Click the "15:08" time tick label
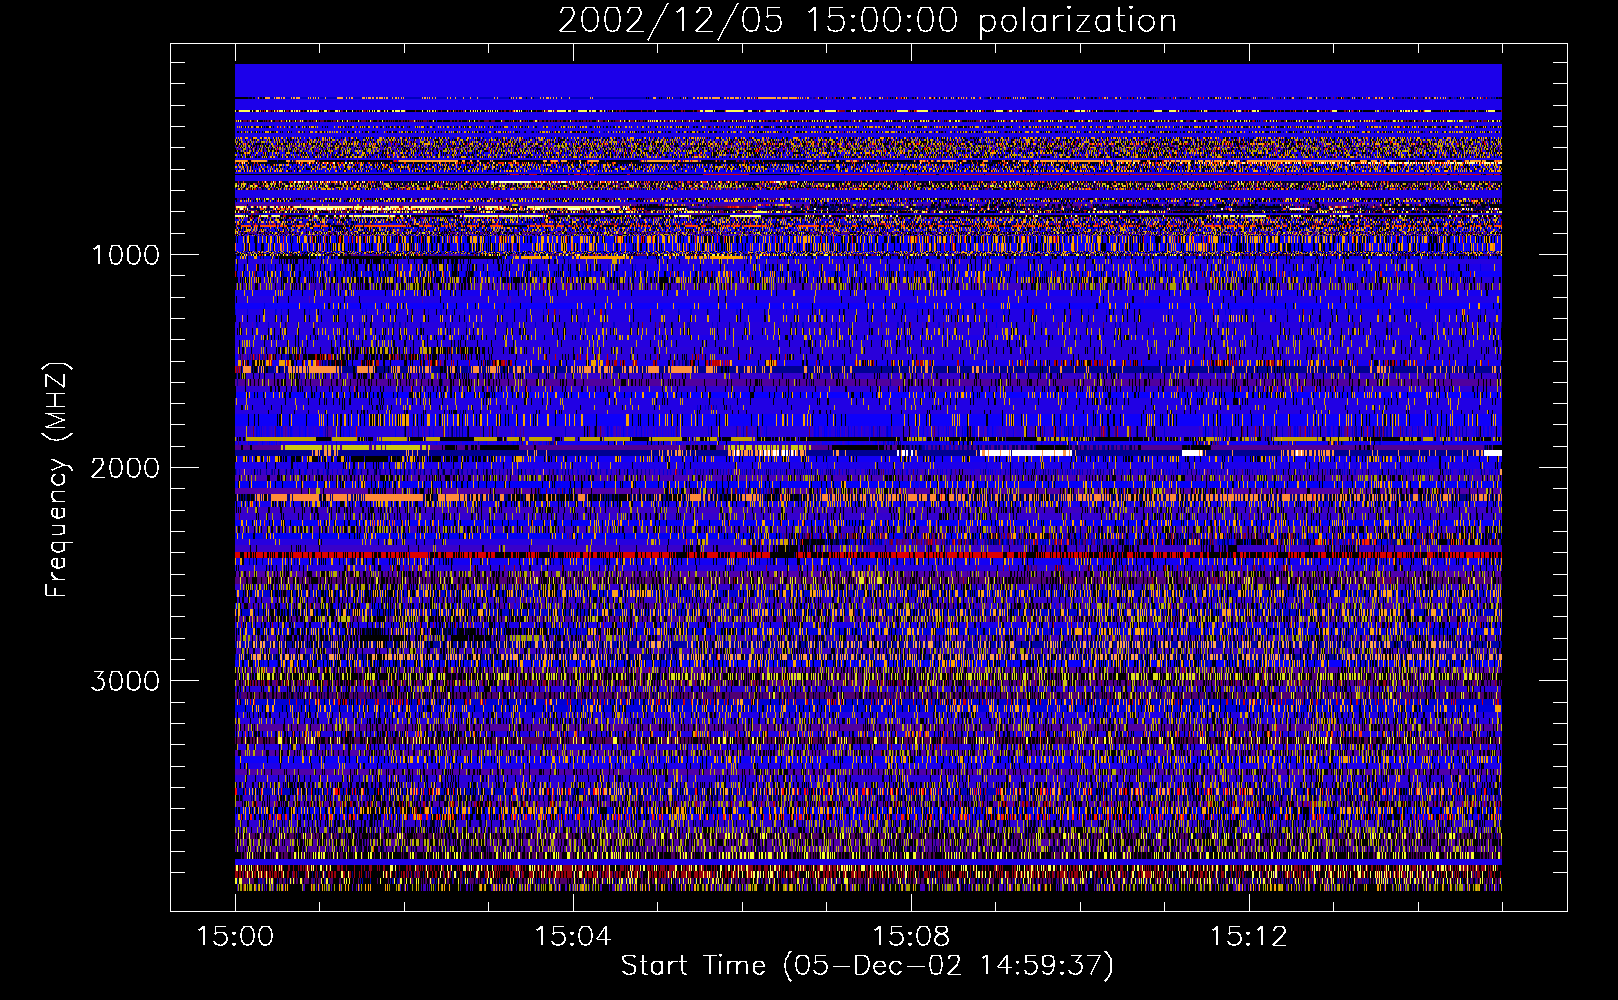Viewport: 1618px width, 1000px height. coord(911,937)
